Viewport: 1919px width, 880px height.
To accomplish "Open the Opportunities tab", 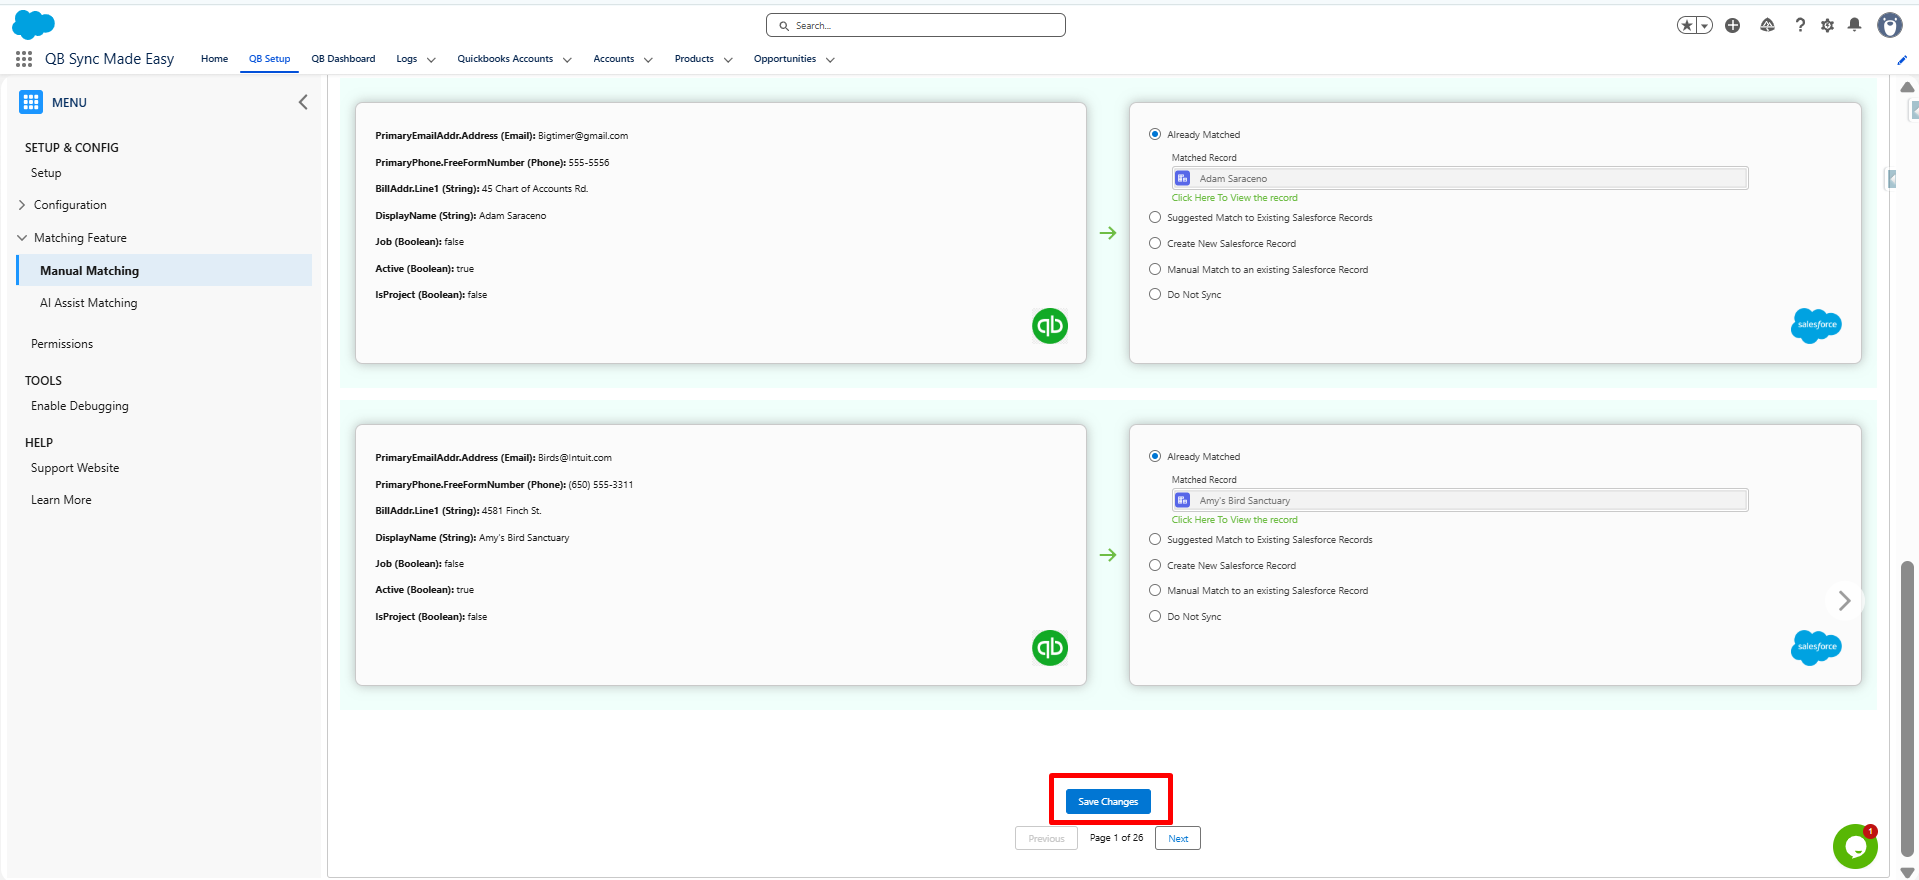I will click(785, 59).
